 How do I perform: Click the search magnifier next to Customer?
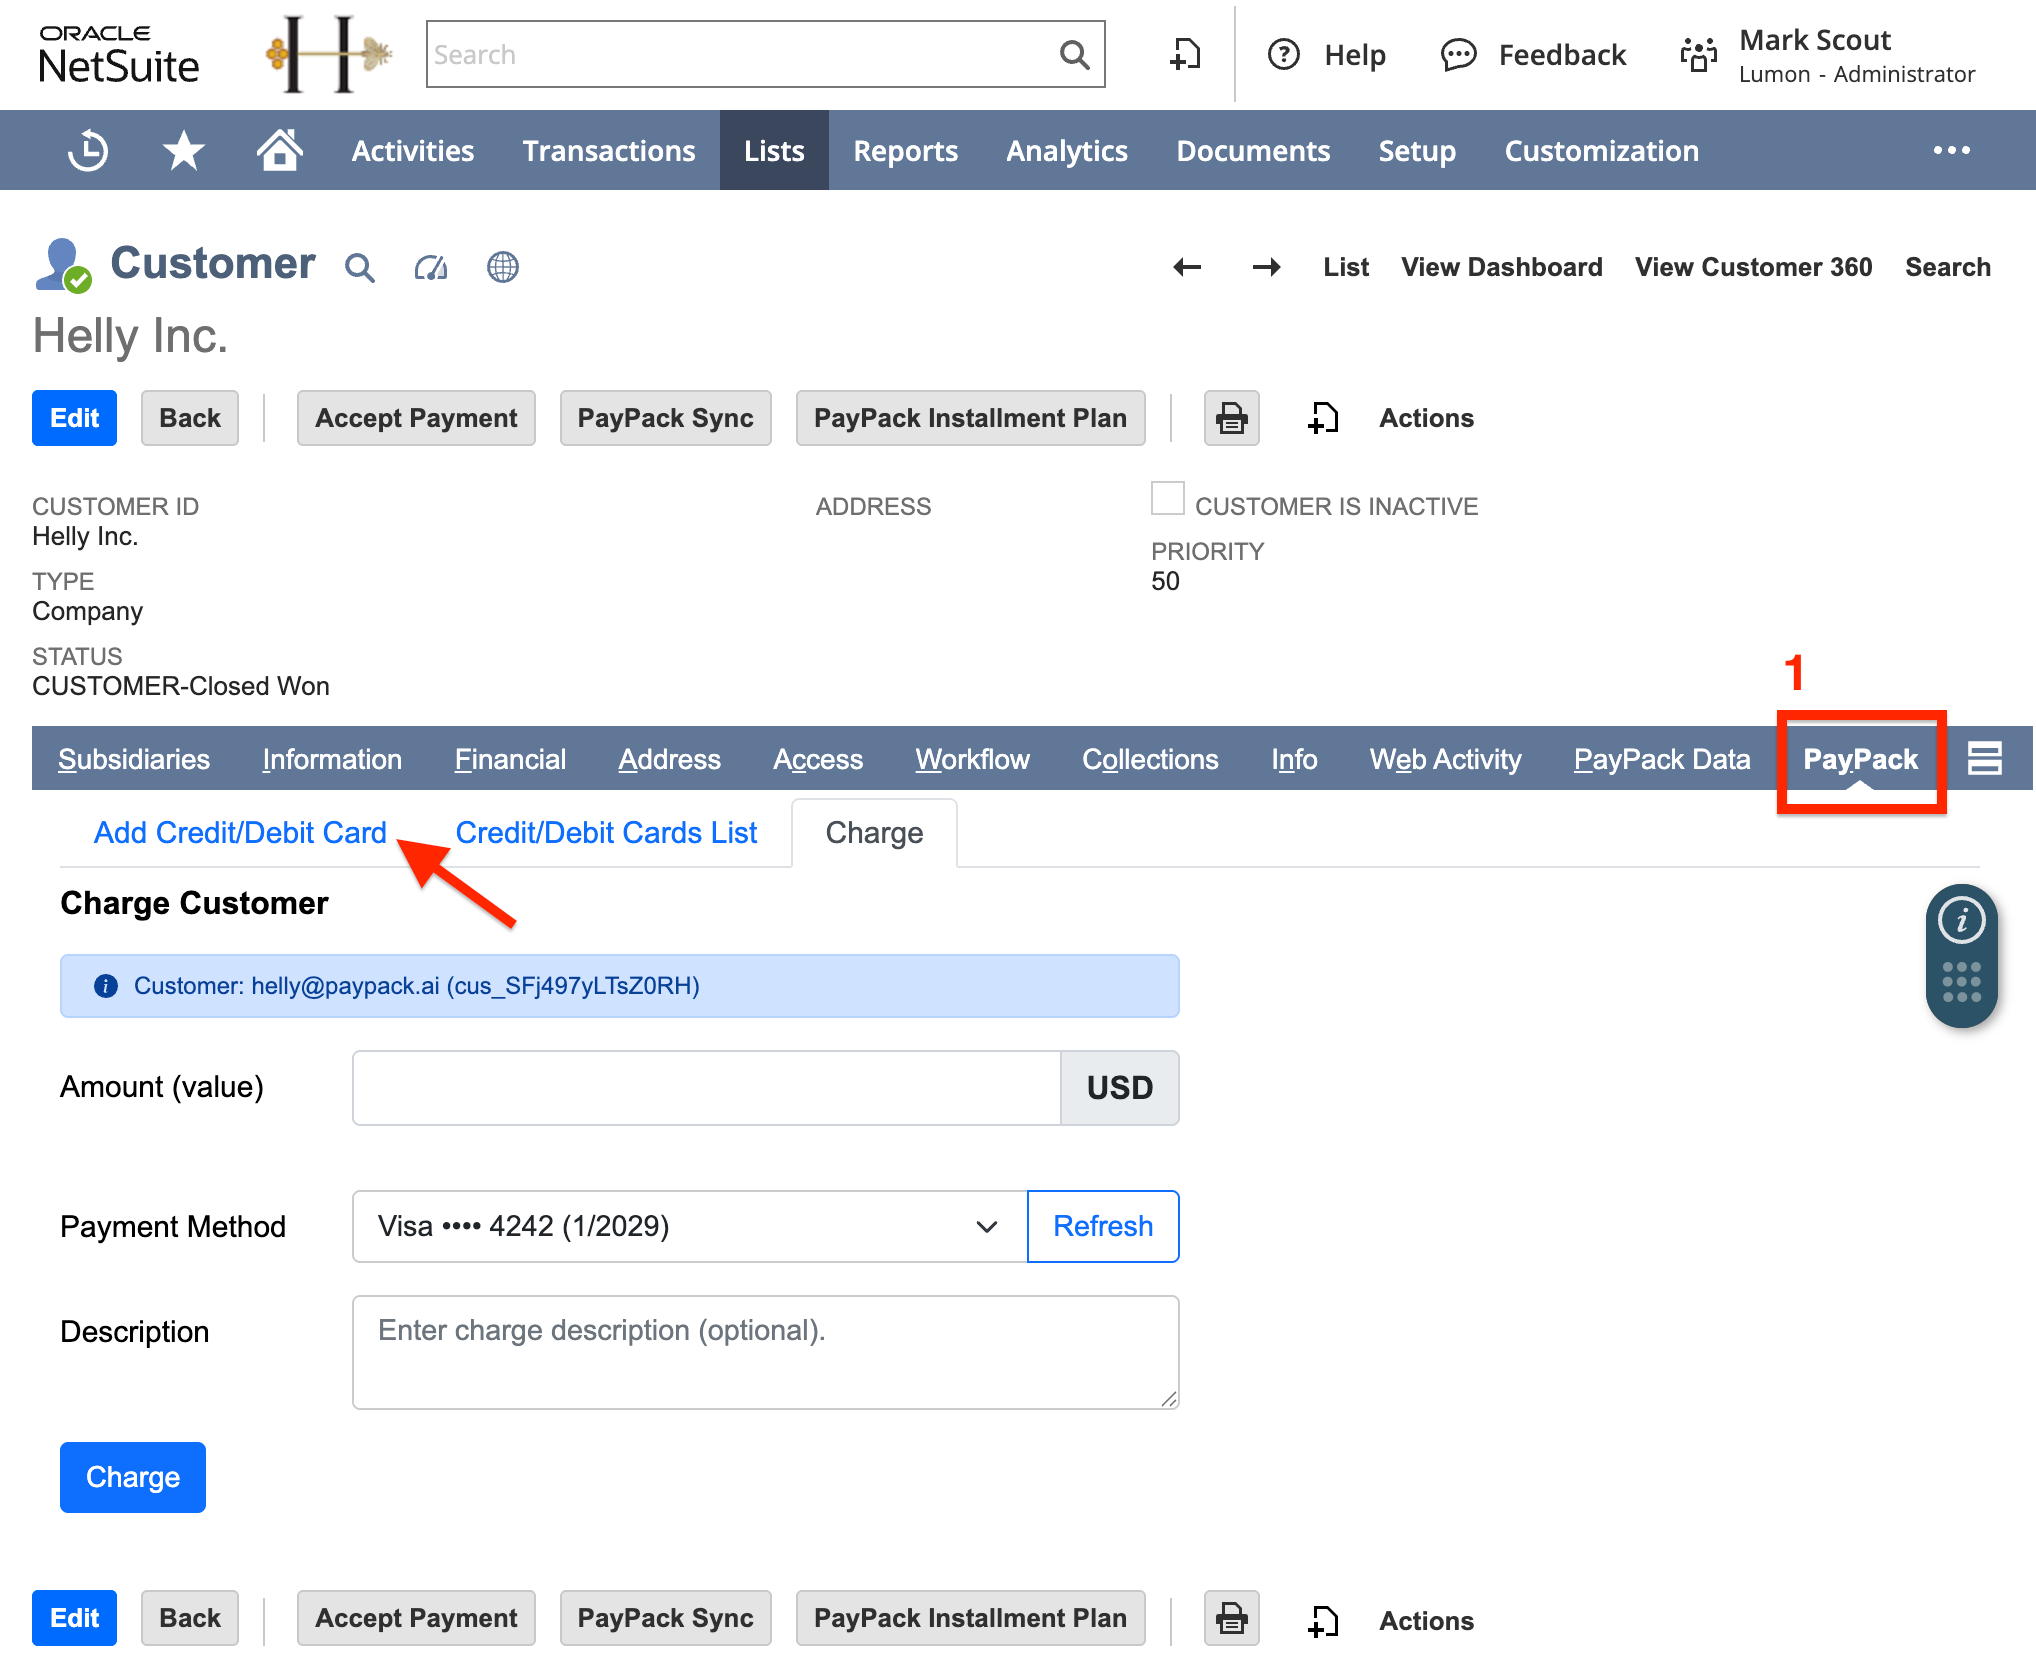coord(360,267)
